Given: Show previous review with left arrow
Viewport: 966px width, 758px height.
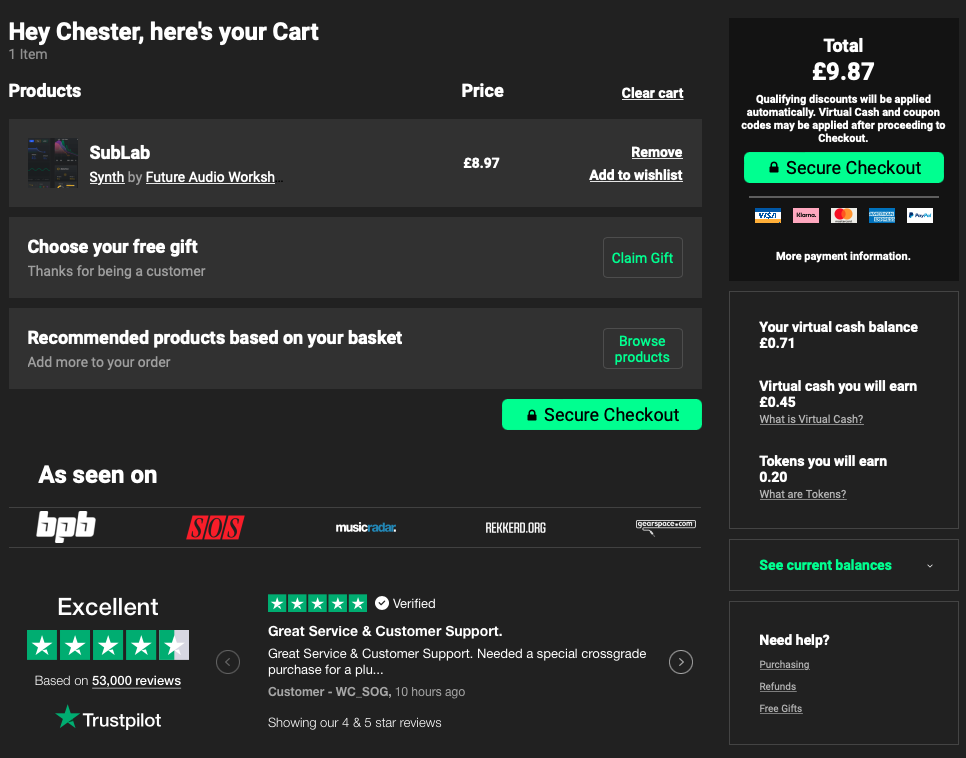Looking at the screenshot, I should (228, 662).
